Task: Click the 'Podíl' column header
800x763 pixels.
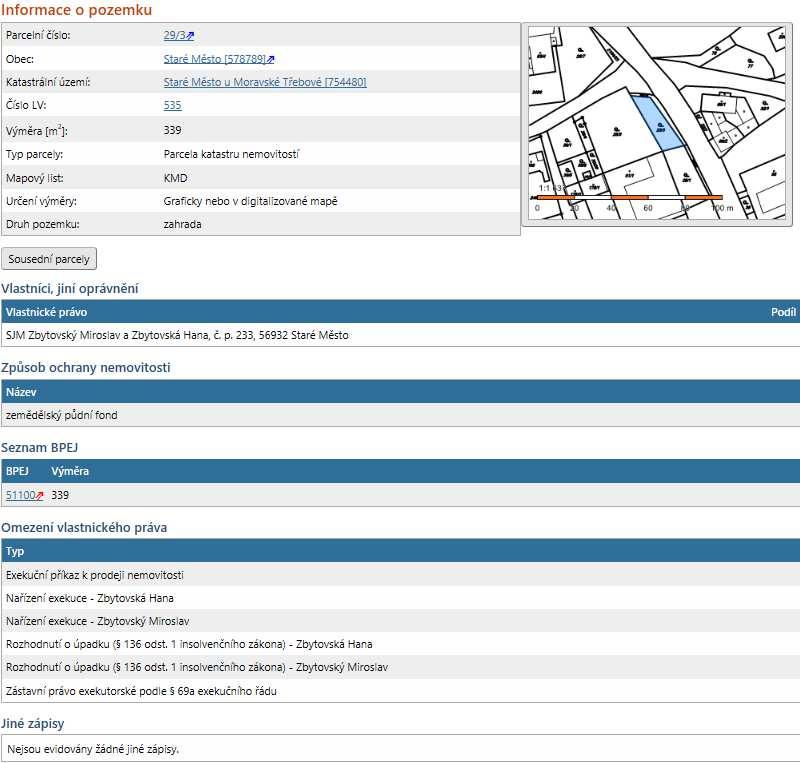Action: pos(784,312)
